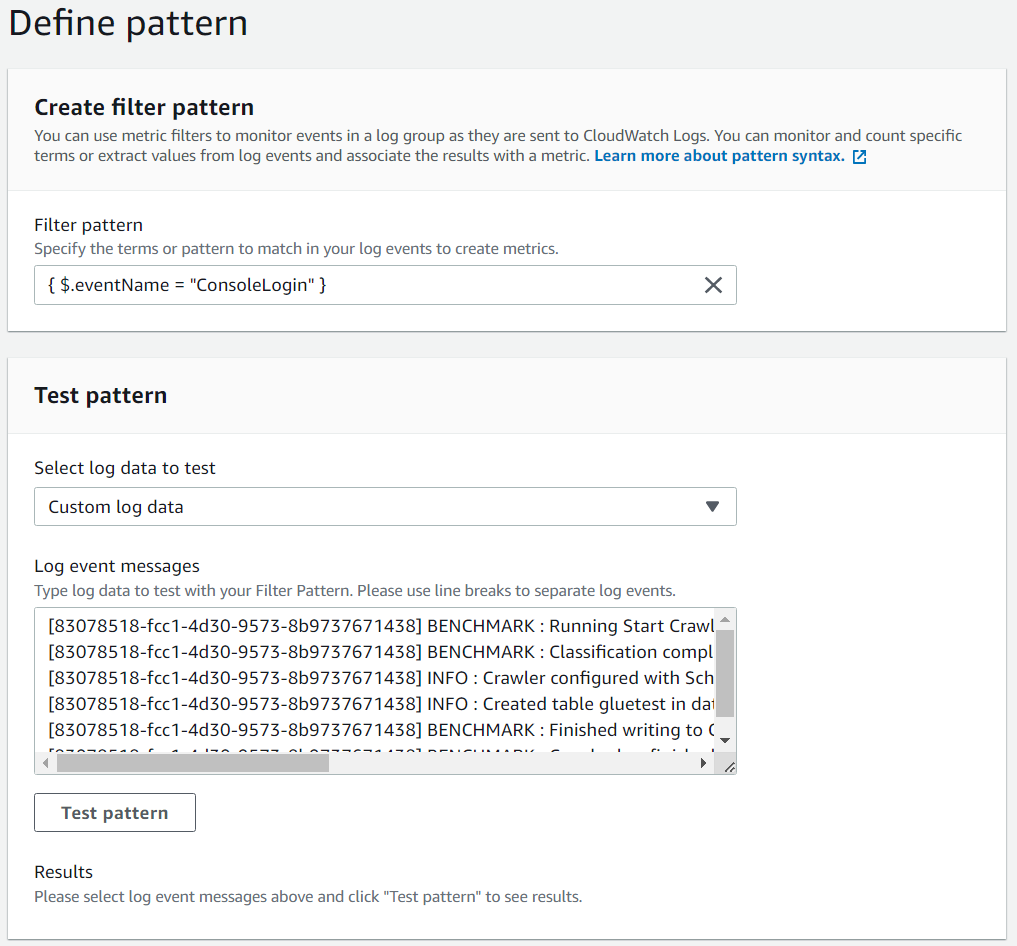Open Learn more about pattern syntax link
This screenshot has width=1017, height=946.
coord(719,157)
